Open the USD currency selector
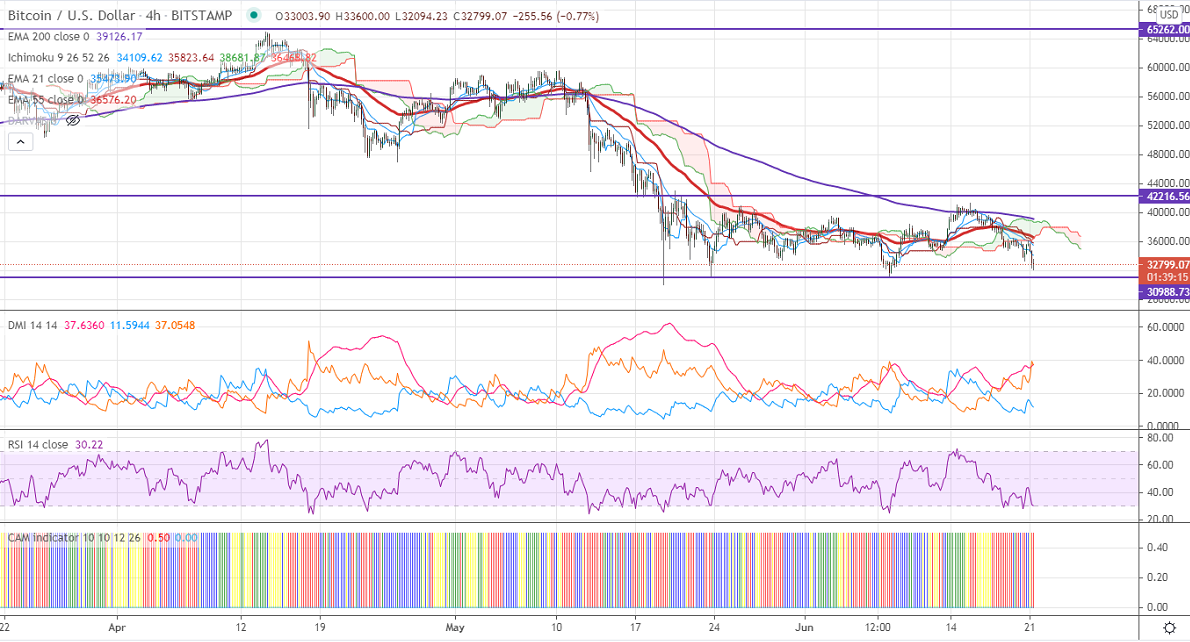 click(x=1169, y=14)
